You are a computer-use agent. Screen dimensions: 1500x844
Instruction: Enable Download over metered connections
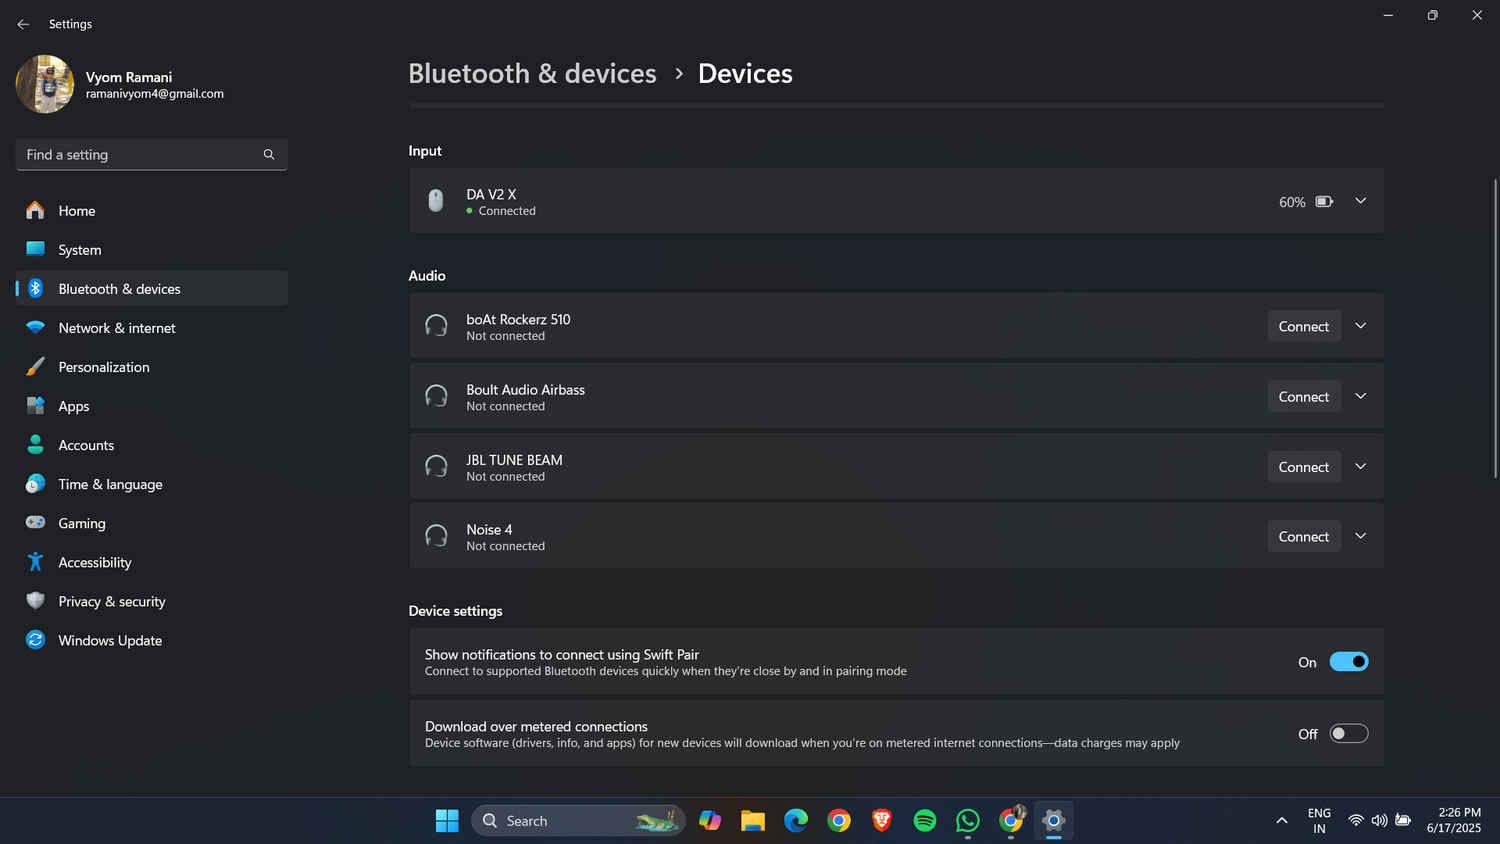click(x=1348, y=734)
